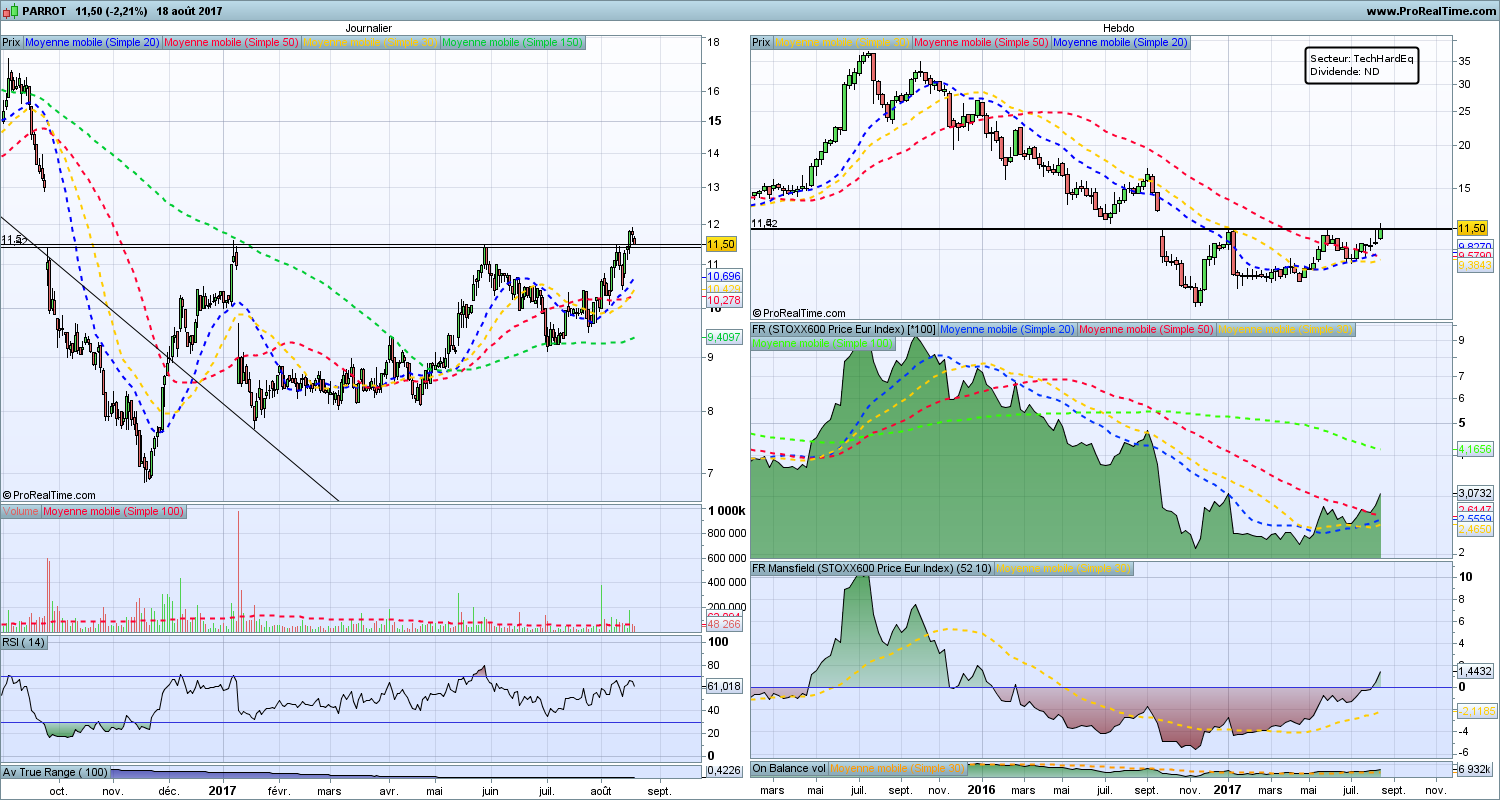Viewport: 1500px width, 800px height.
Task: Select the Prix label on the Hebdo chart
Action: click(x=761, y=43)
